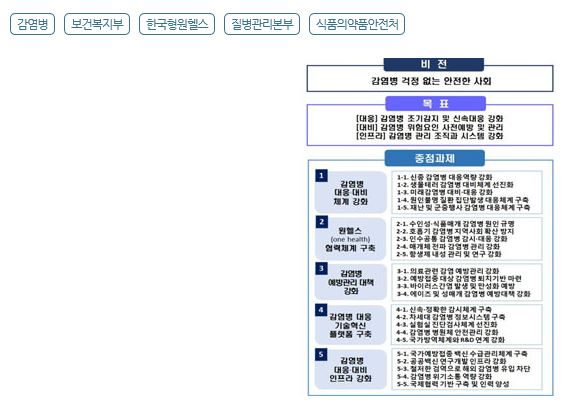572x418 pixels.
Task: Click the 질병관리본부 tag
Action: [262, 24]
